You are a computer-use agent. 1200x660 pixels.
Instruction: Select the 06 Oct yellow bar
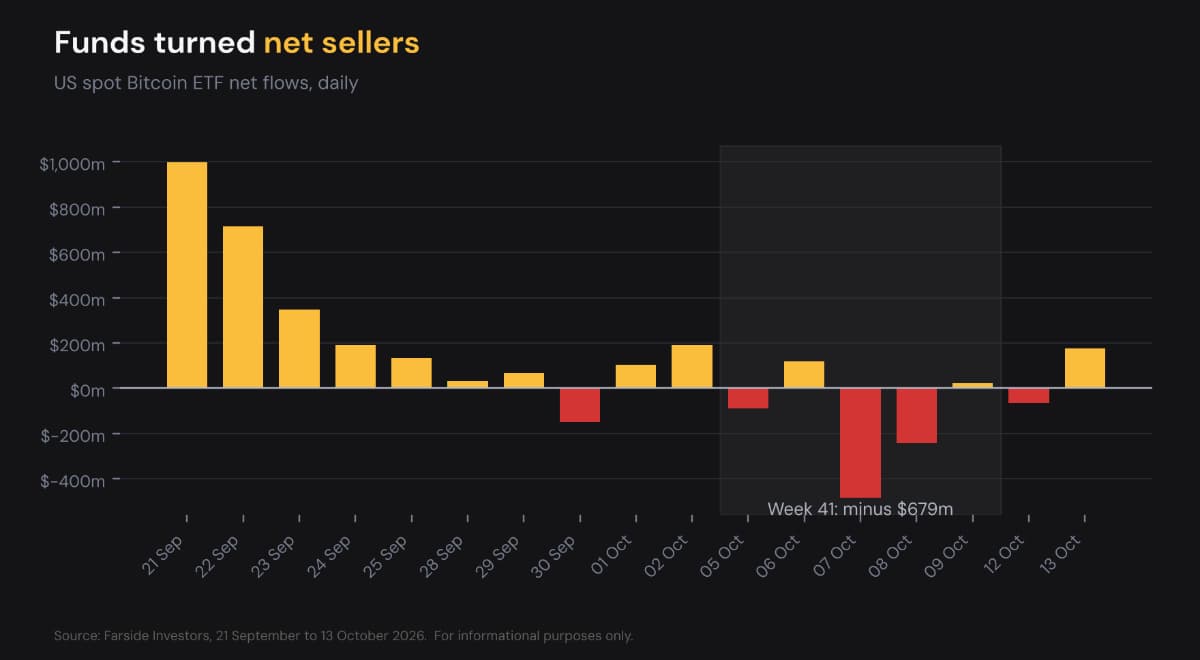pyautogui.click(x=804, y=375)
